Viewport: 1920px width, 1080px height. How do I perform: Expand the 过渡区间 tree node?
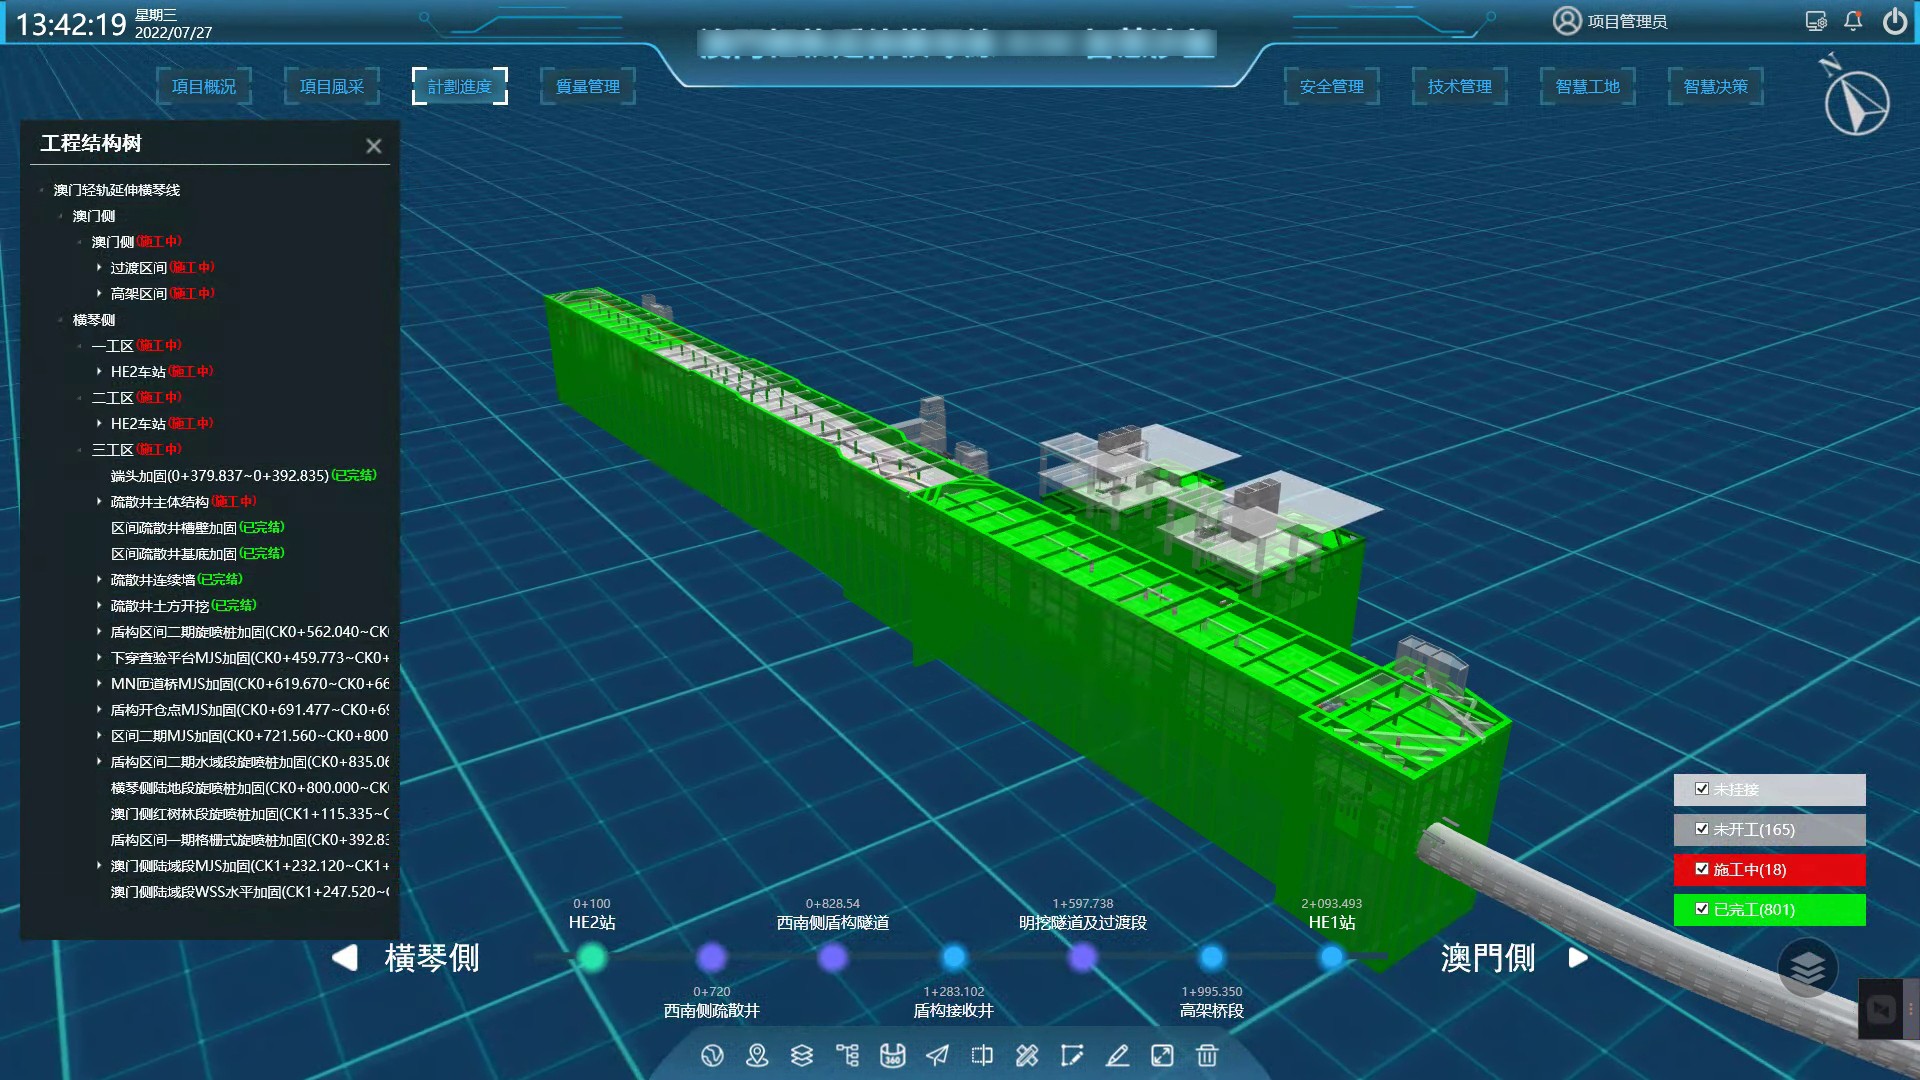[x=99, y=267]
